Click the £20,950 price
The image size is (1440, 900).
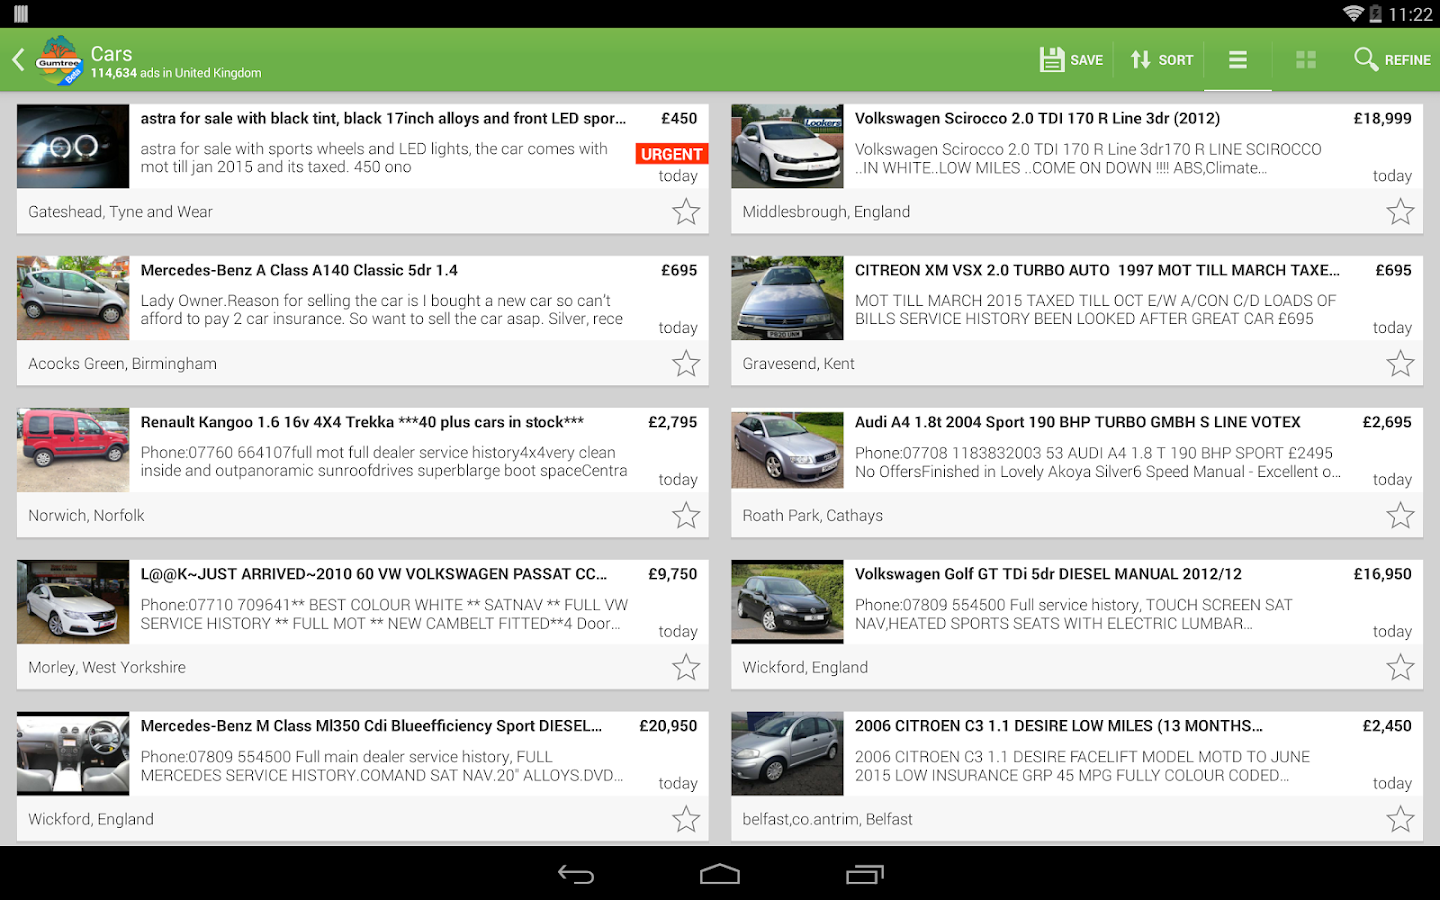668,726
